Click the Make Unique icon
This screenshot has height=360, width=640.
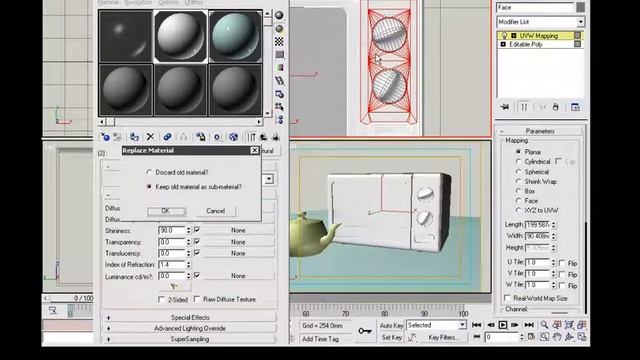click(x=183, y=137)
